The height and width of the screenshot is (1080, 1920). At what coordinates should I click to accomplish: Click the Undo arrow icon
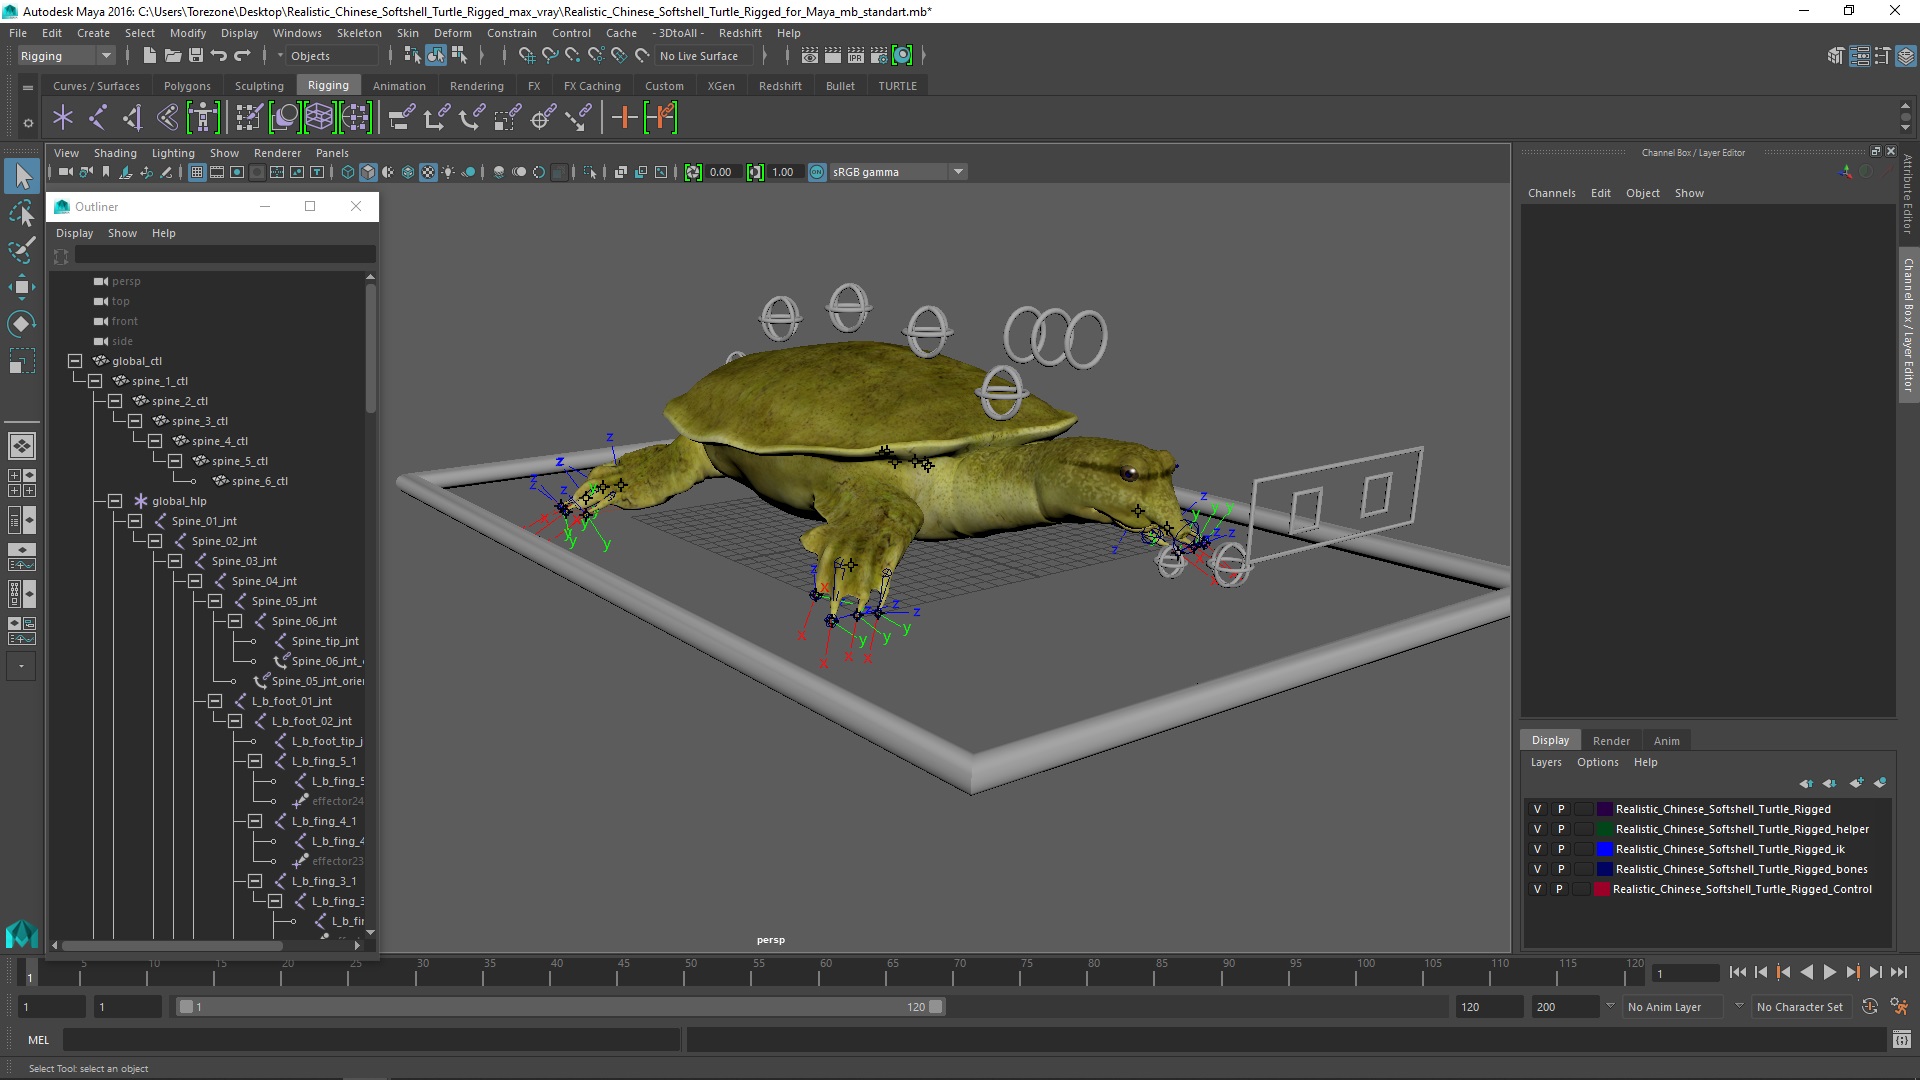click(219, 56)
